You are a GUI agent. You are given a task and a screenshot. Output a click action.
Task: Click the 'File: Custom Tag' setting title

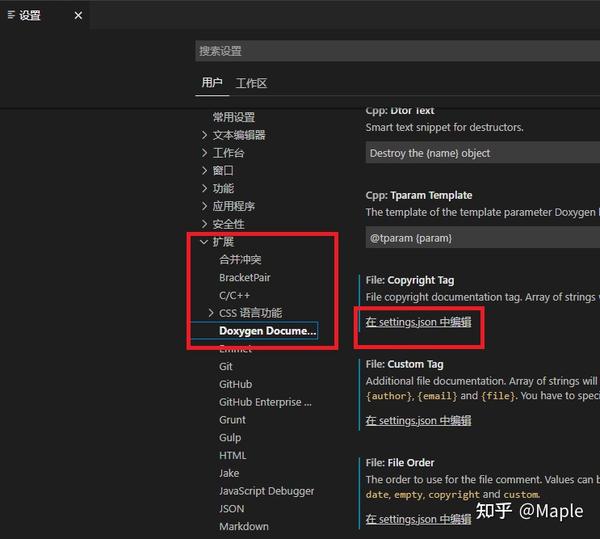tap(404, 364)
